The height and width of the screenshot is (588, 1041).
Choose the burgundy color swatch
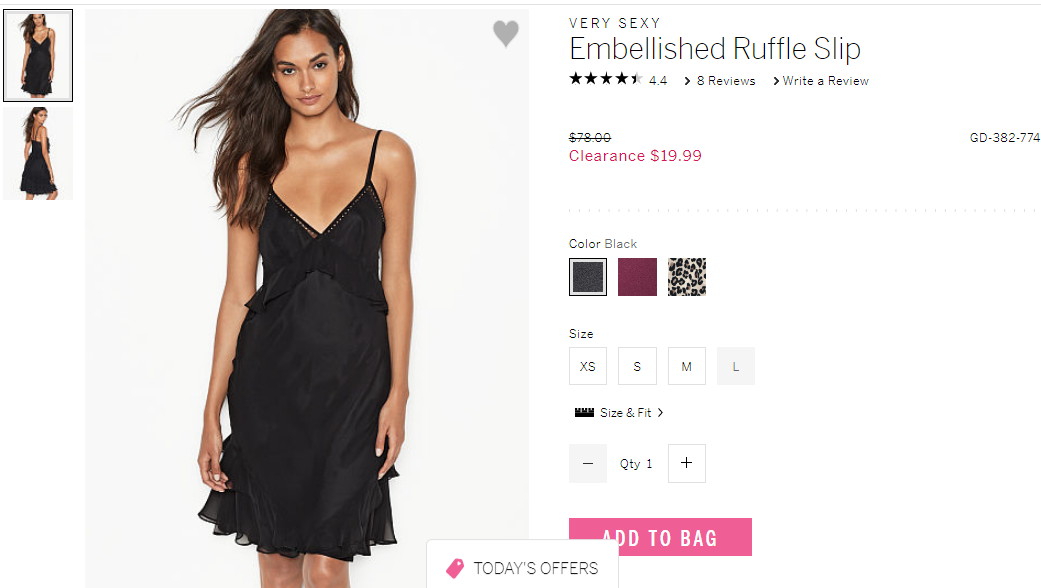pyautogui.click(x=637, y=277)
